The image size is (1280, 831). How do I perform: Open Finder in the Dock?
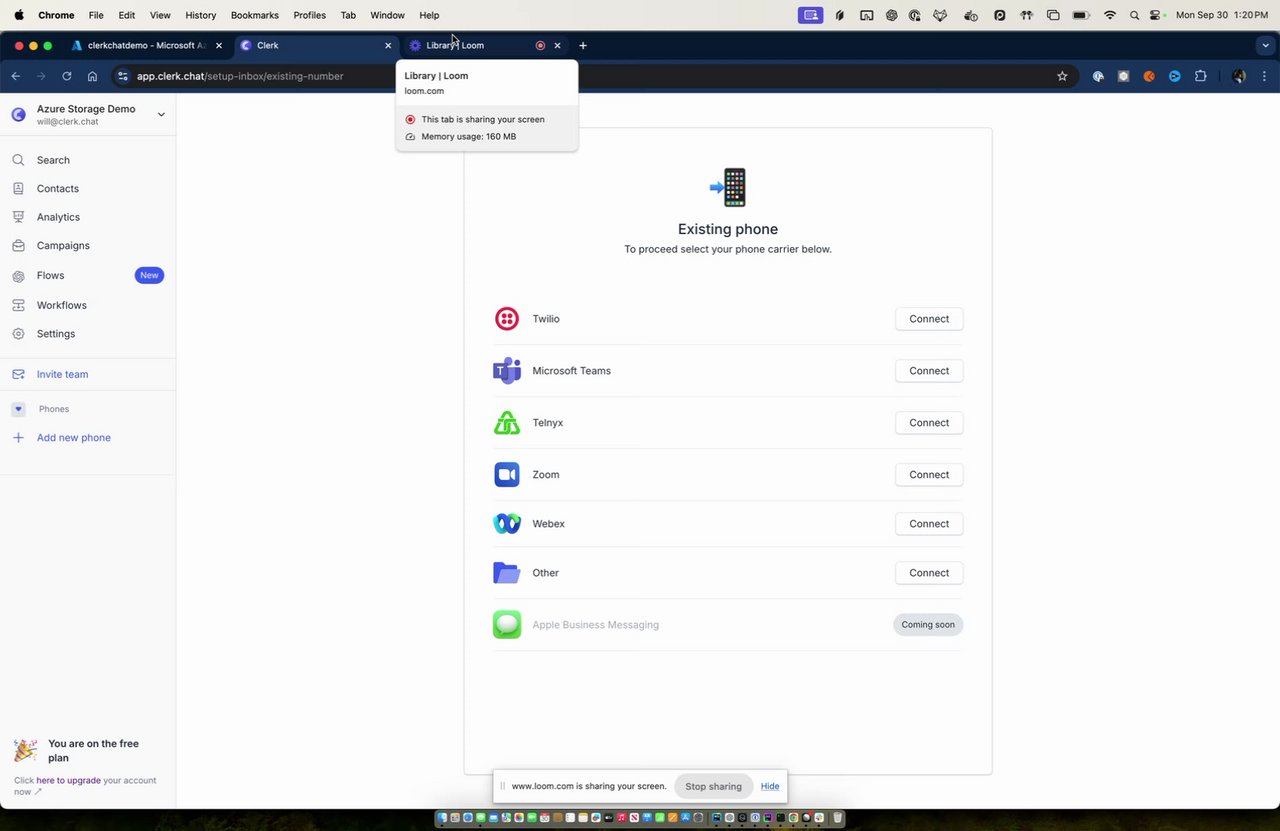point(443,818)
